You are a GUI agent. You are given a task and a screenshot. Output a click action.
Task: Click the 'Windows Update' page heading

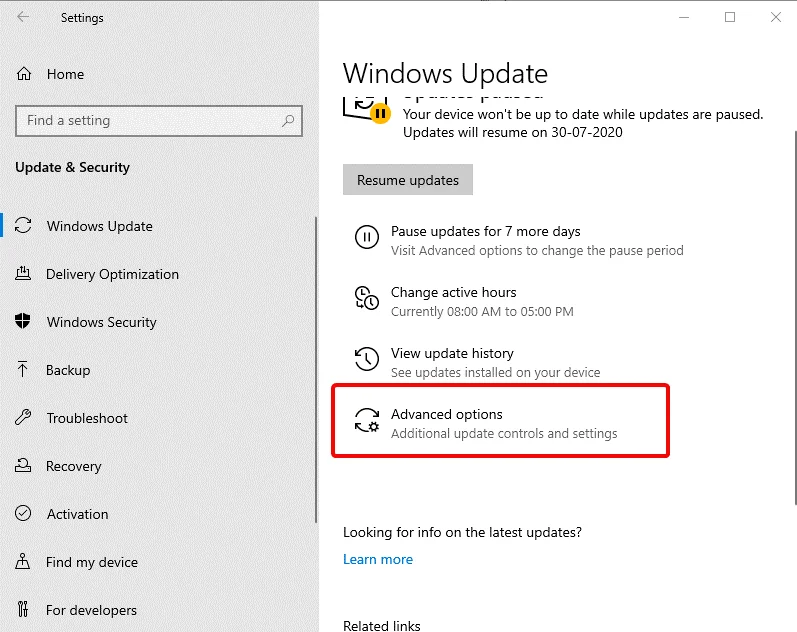pos(445,74)
